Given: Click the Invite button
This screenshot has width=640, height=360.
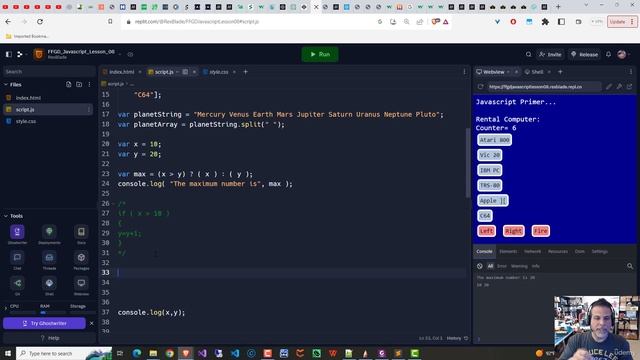Looking at the screenshot, I should [x=550, y=54].
